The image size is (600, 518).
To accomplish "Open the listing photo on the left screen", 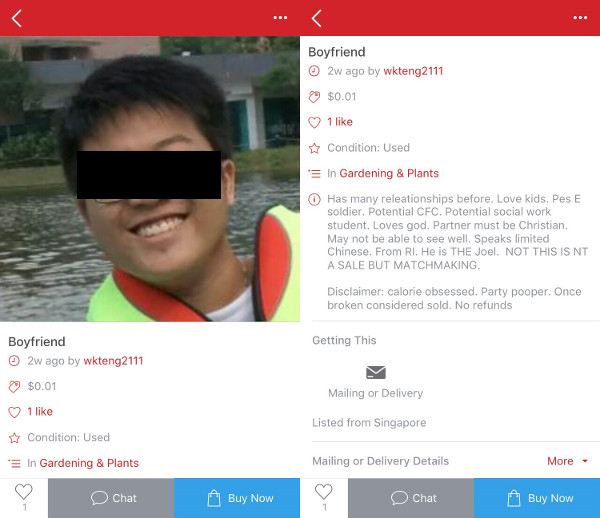I will pos(150,179).
